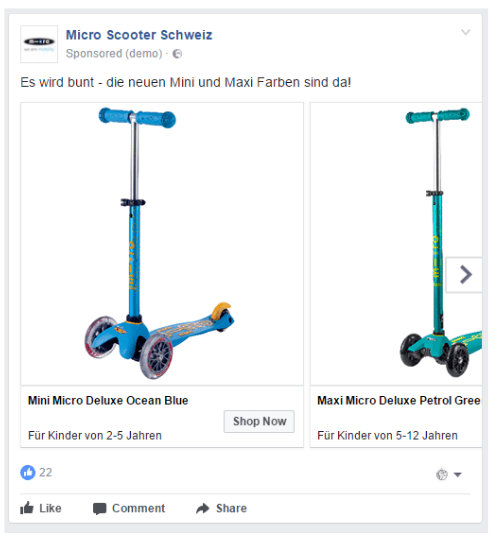Viewport: 497px width, 539px height.
Task: Advance carousel with the right arrow
Action: point(464,275)
